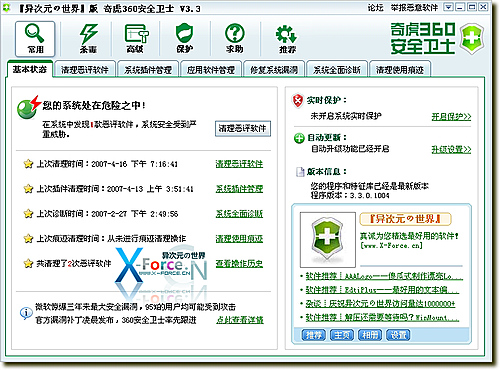Open the 高级 tools toolbar icon
The height and width of the screenshot is (370, 500).
coord(136,39)
